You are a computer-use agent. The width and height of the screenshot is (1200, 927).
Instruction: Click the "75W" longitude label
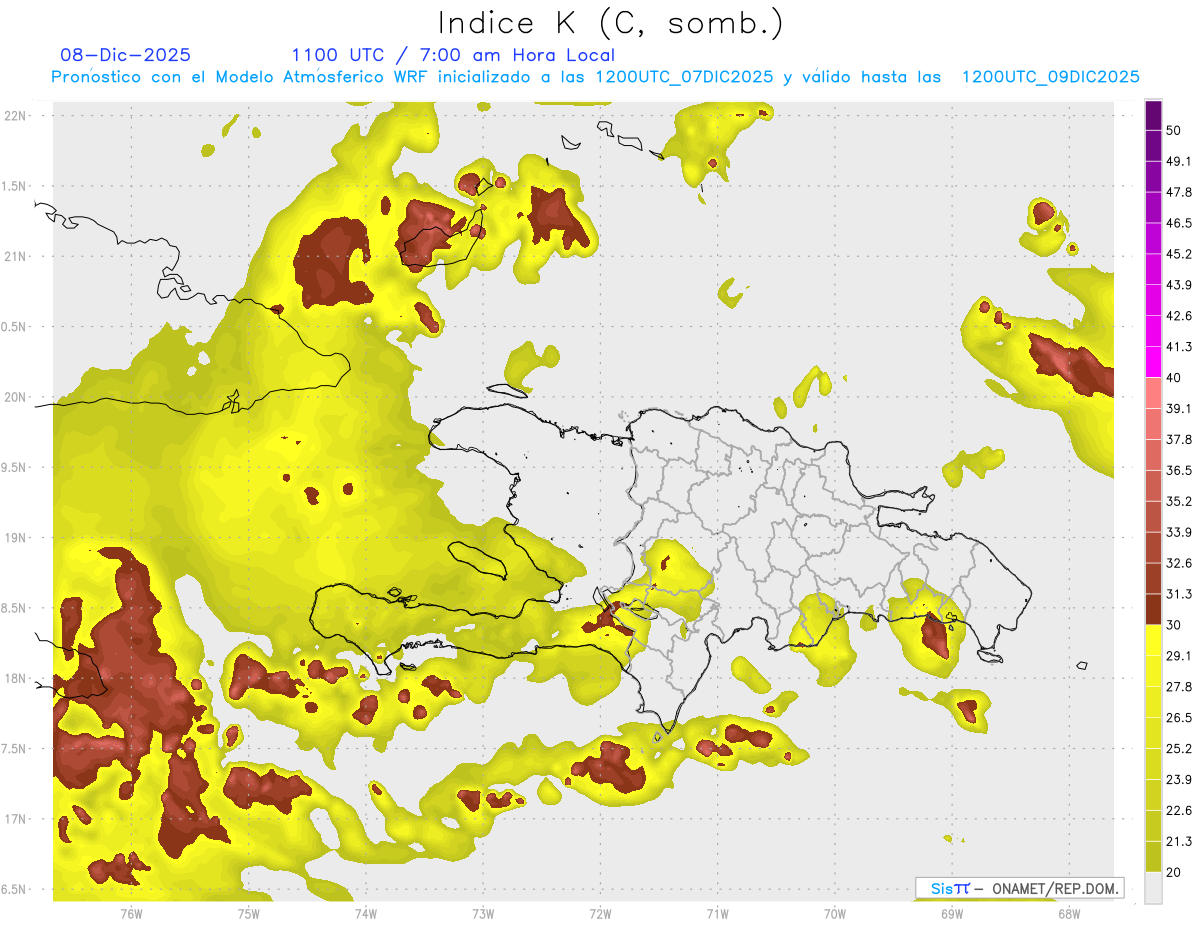click(248, 913)
